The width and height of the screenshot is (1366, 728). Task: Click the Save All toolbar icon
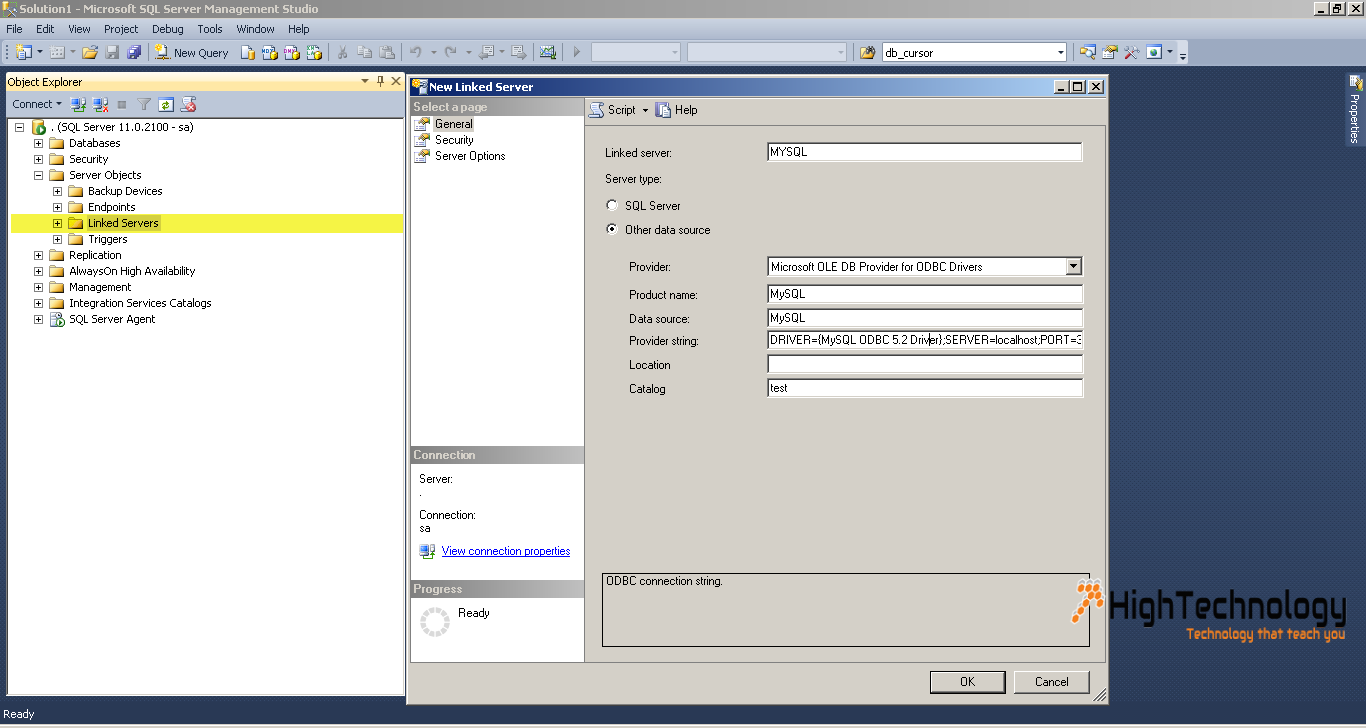134,52
